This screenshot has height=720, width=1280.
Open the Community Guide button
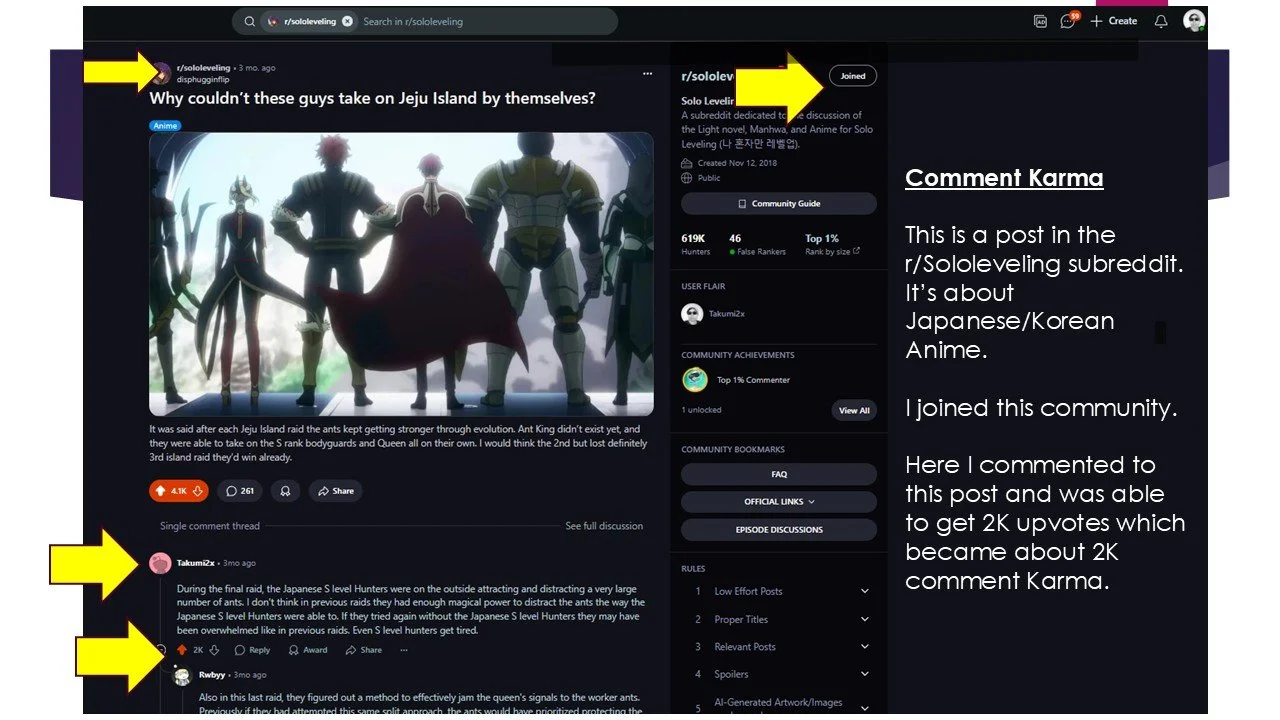click(x=779, y=204)
